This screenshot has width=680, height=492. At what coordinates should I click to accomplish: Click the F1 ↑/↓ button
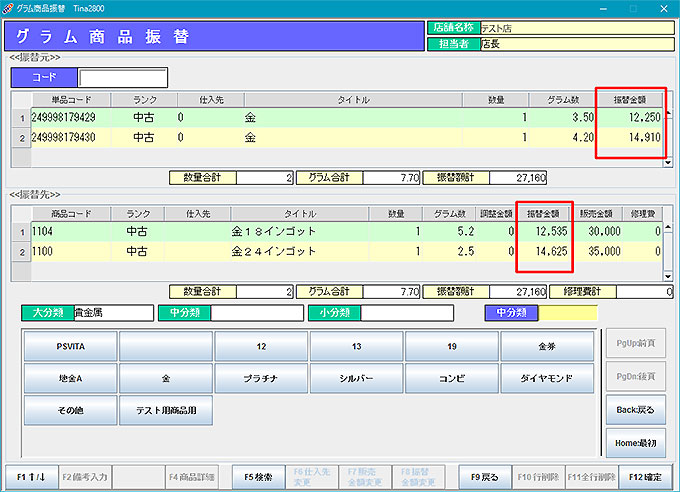click(x=31, y=477)
